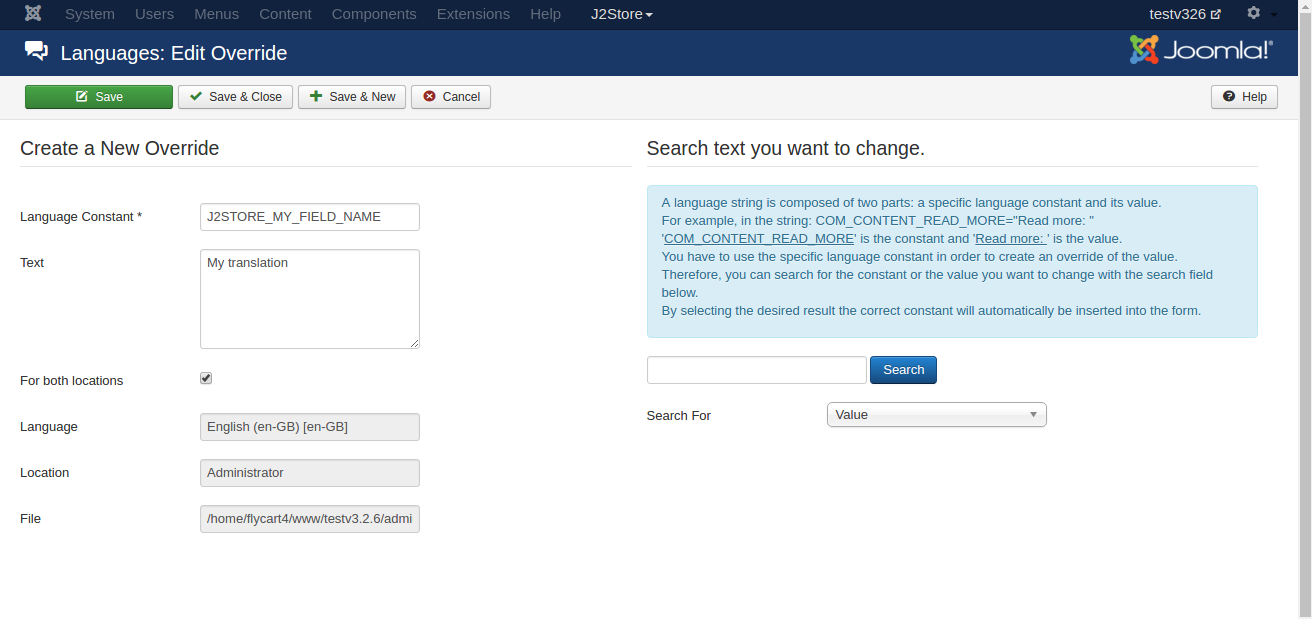This screenshot has height=619, width=1312.
Task: Open the Users menu
Action: [154, 14]
